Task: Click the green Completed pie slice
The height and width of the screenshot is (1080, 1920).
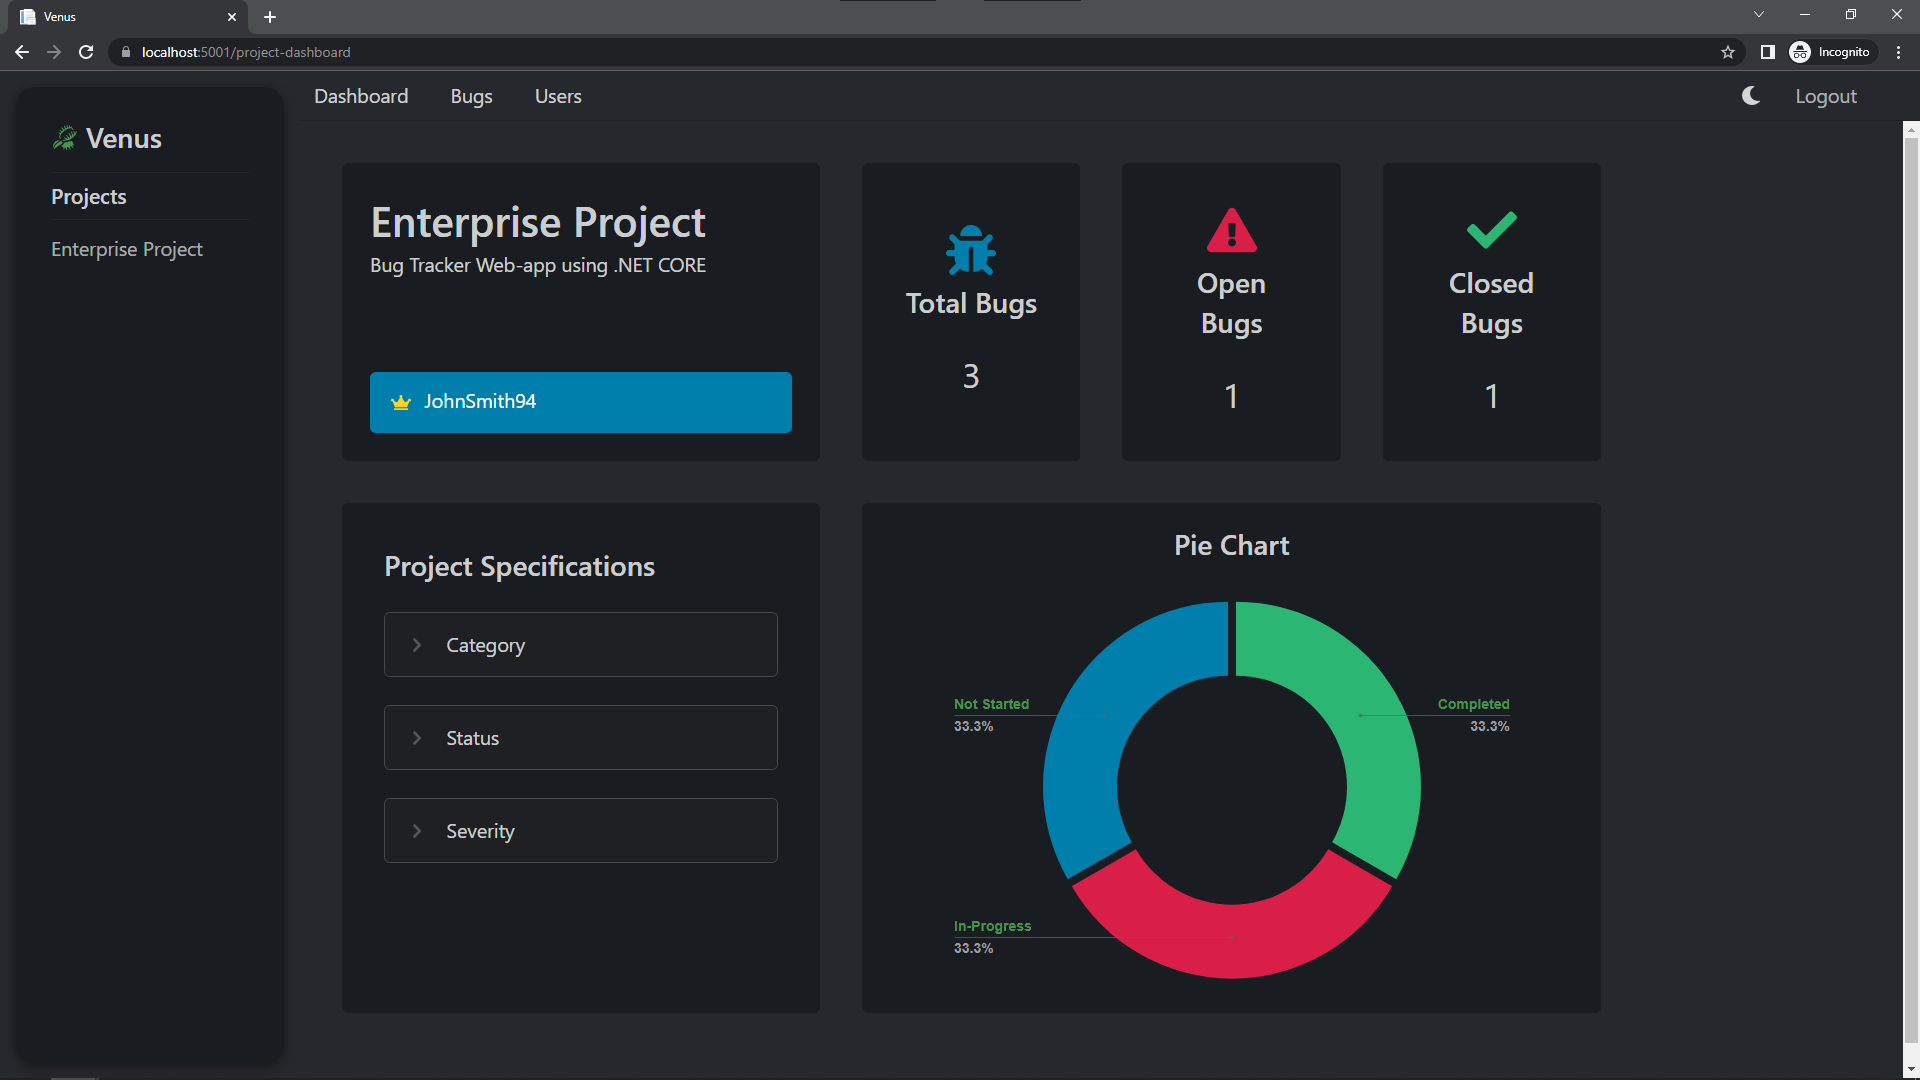Action: click(x=1360, y=715)
